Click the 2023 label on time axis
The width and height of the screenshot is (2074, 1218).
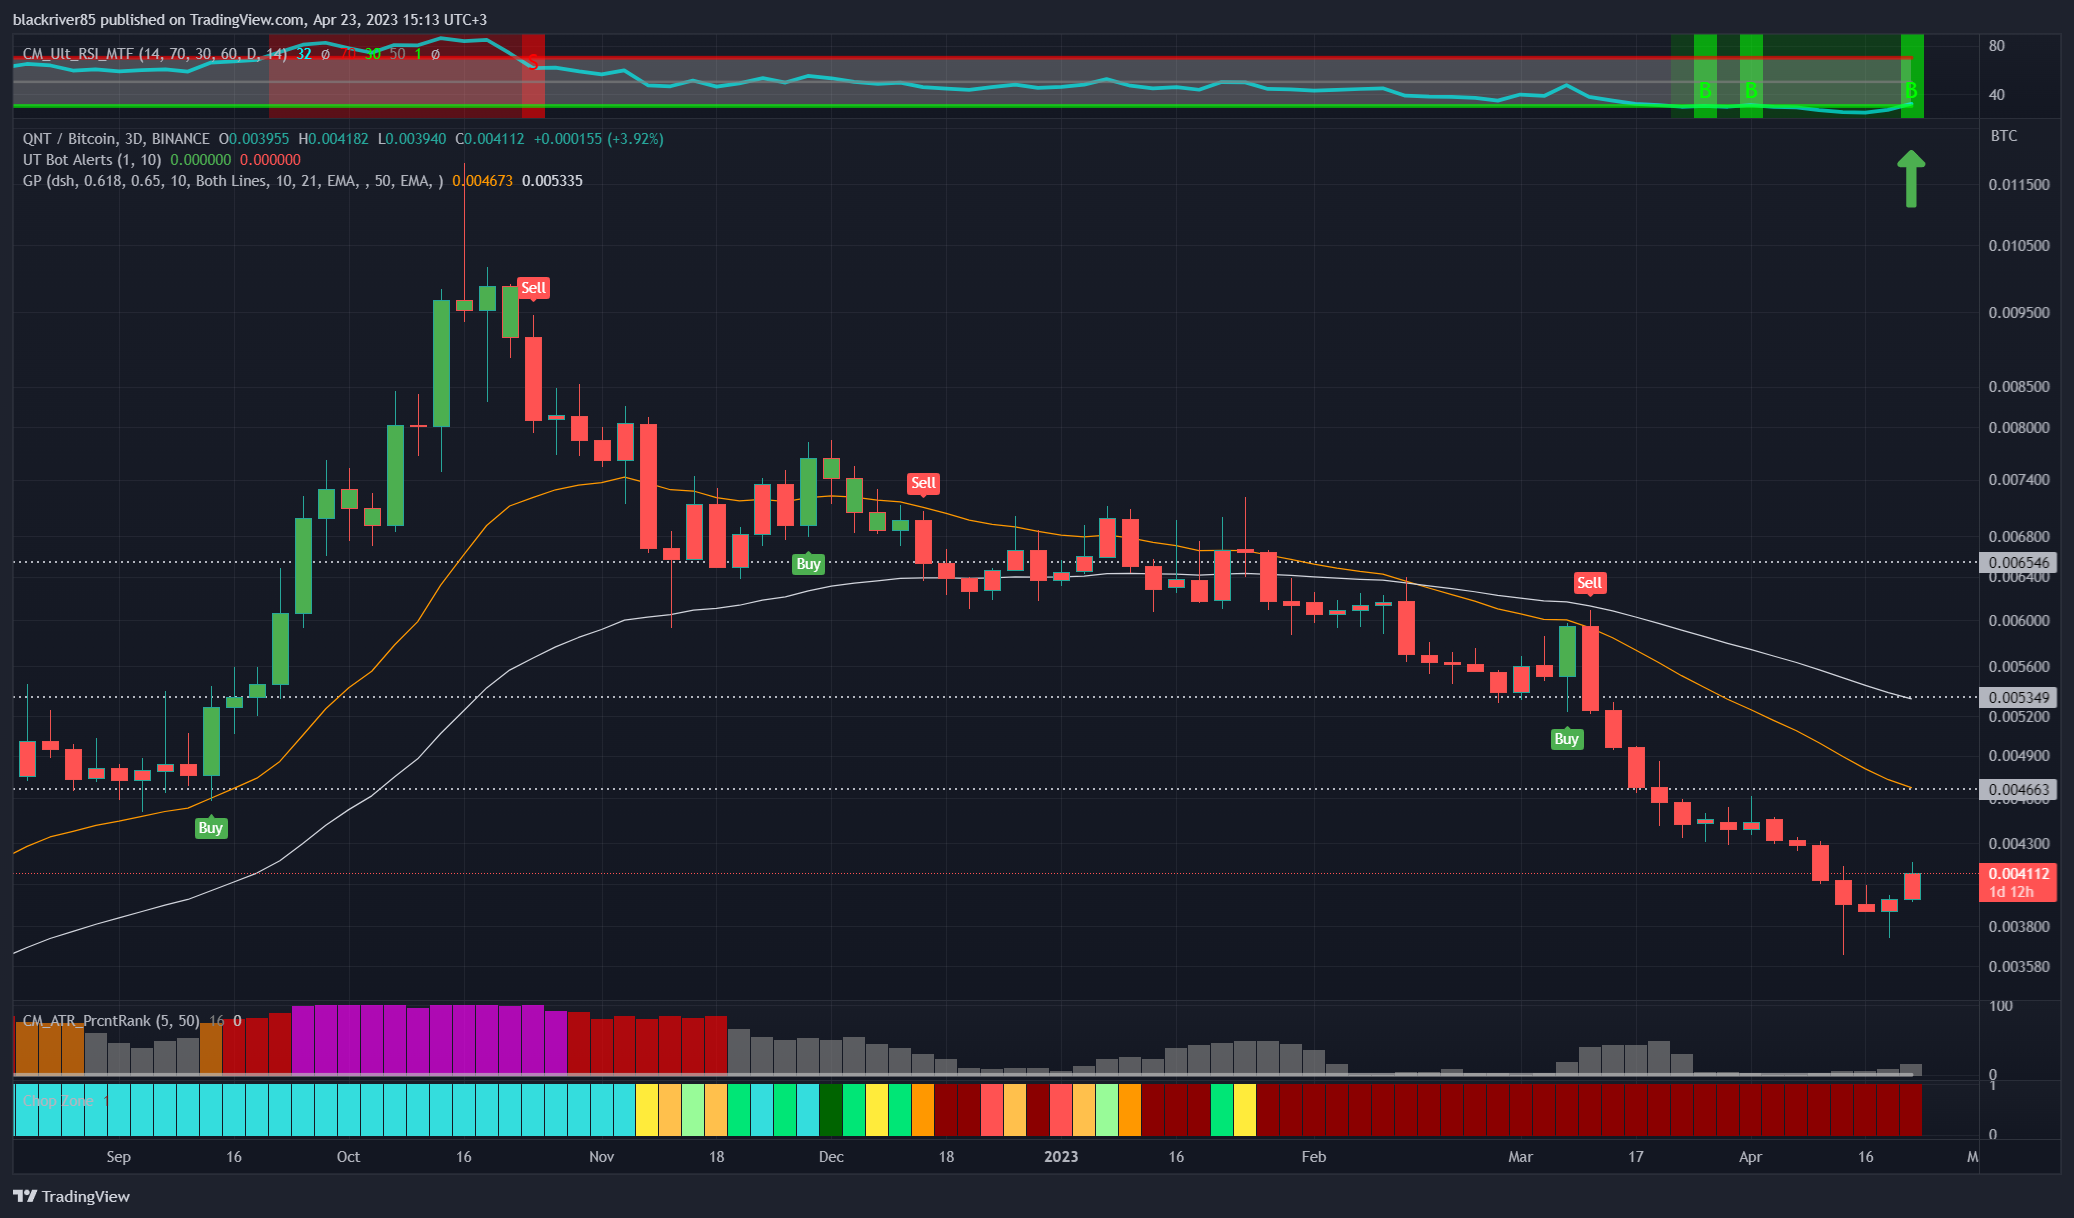click(x=1061, y=1157)
